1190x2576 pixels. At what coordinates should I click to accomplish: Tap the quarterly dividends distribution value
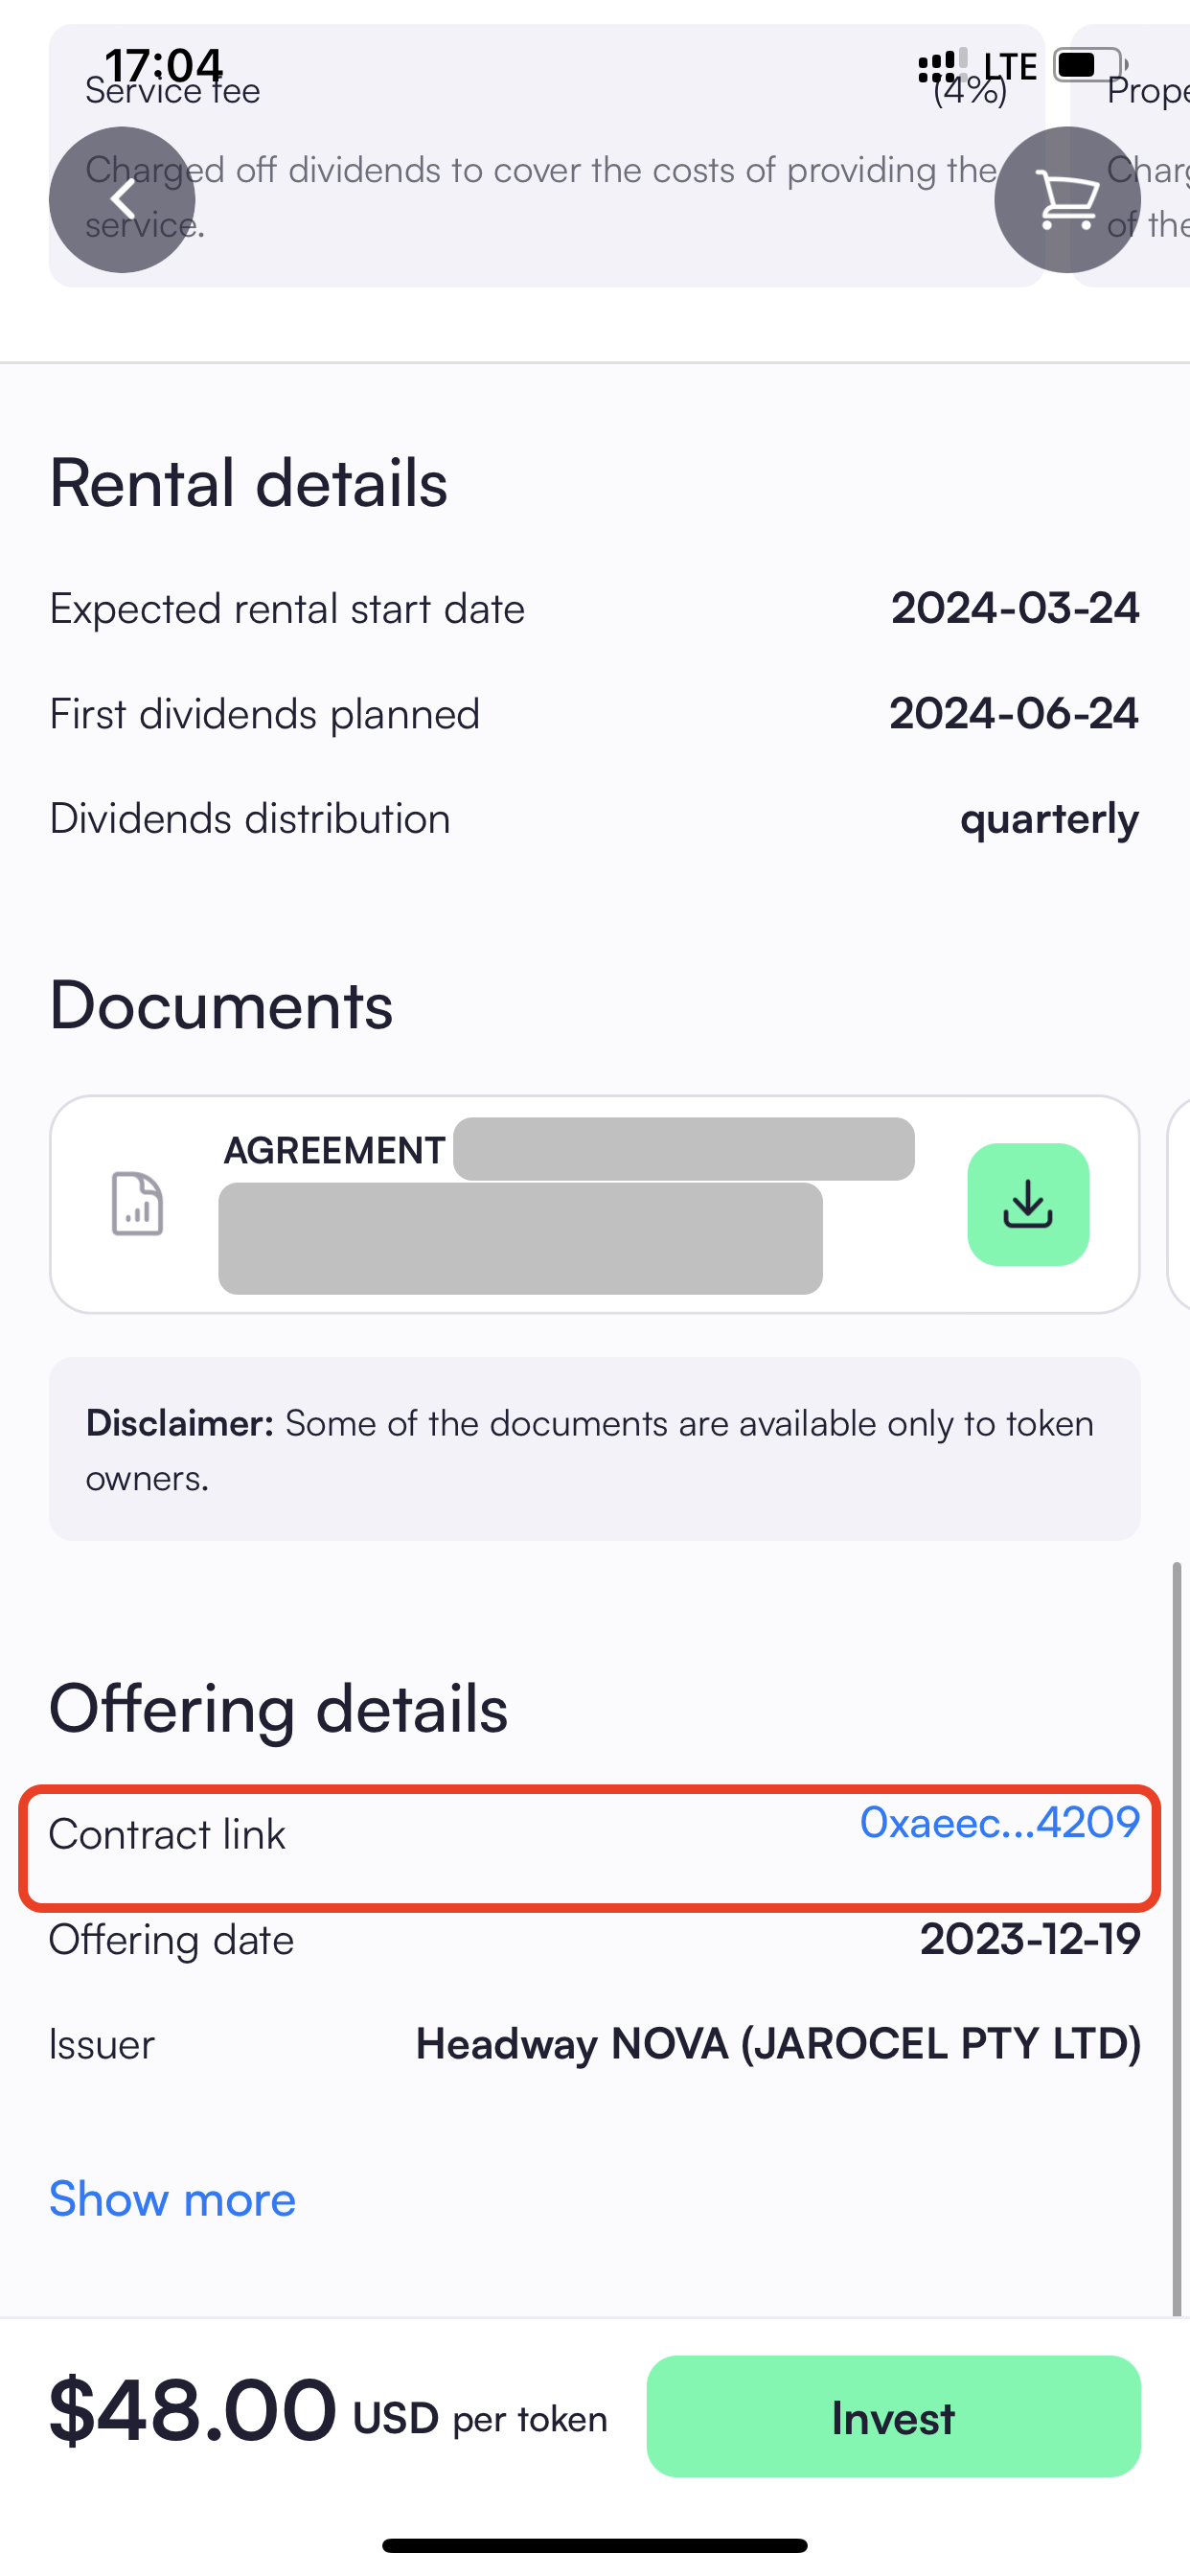pos(1048,819)
